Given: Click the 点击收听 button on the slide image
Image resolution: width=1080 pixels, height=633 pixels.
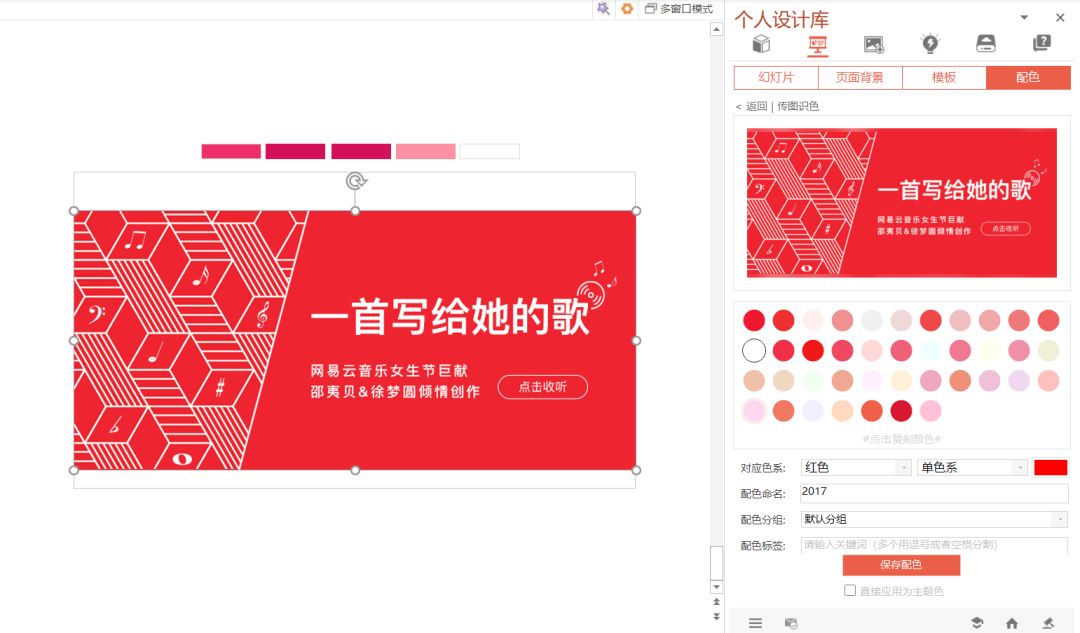Looking at the screenshot, I should click(x=543, y=387).
